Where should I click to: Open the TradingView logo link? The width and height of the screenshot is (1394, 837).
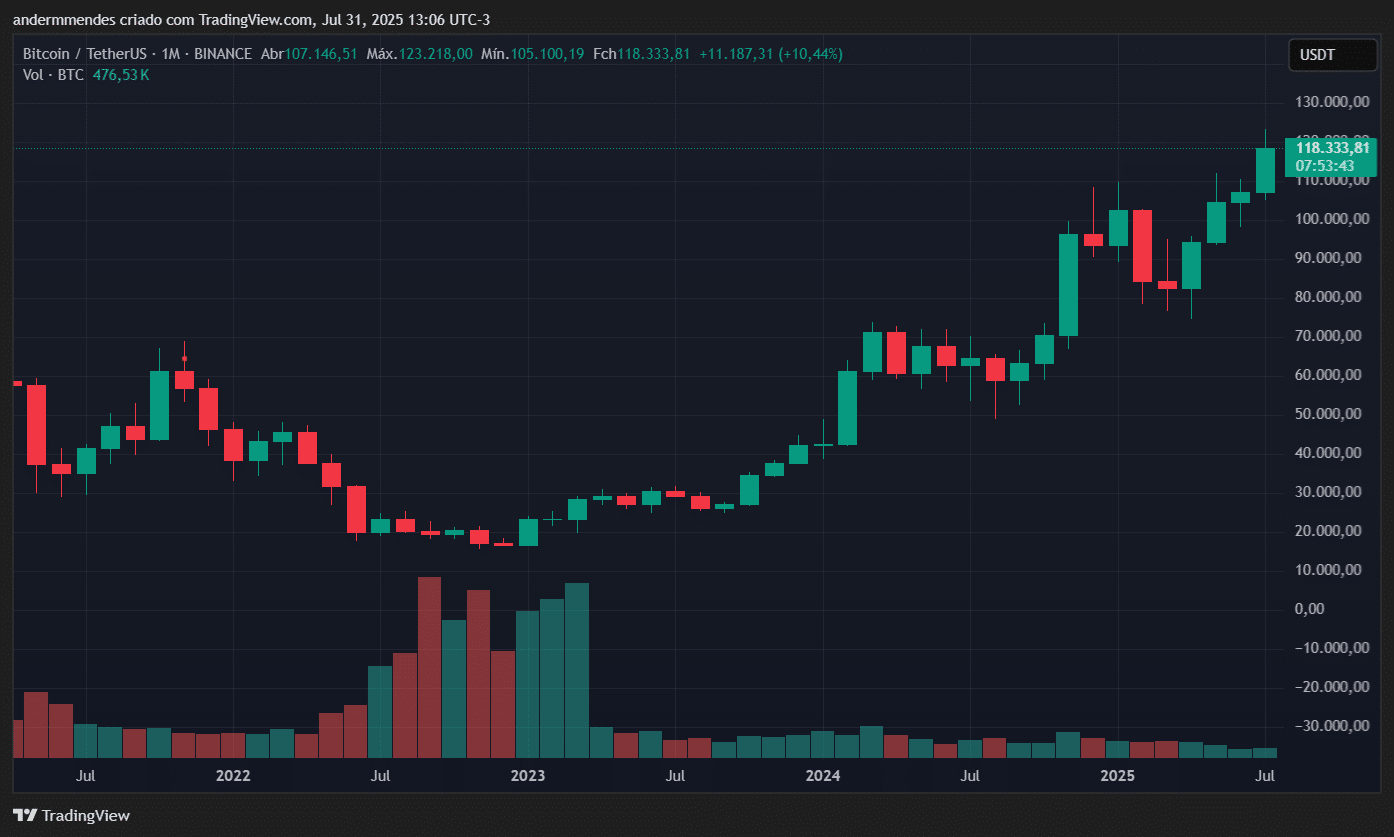click(x=71, y=815)
